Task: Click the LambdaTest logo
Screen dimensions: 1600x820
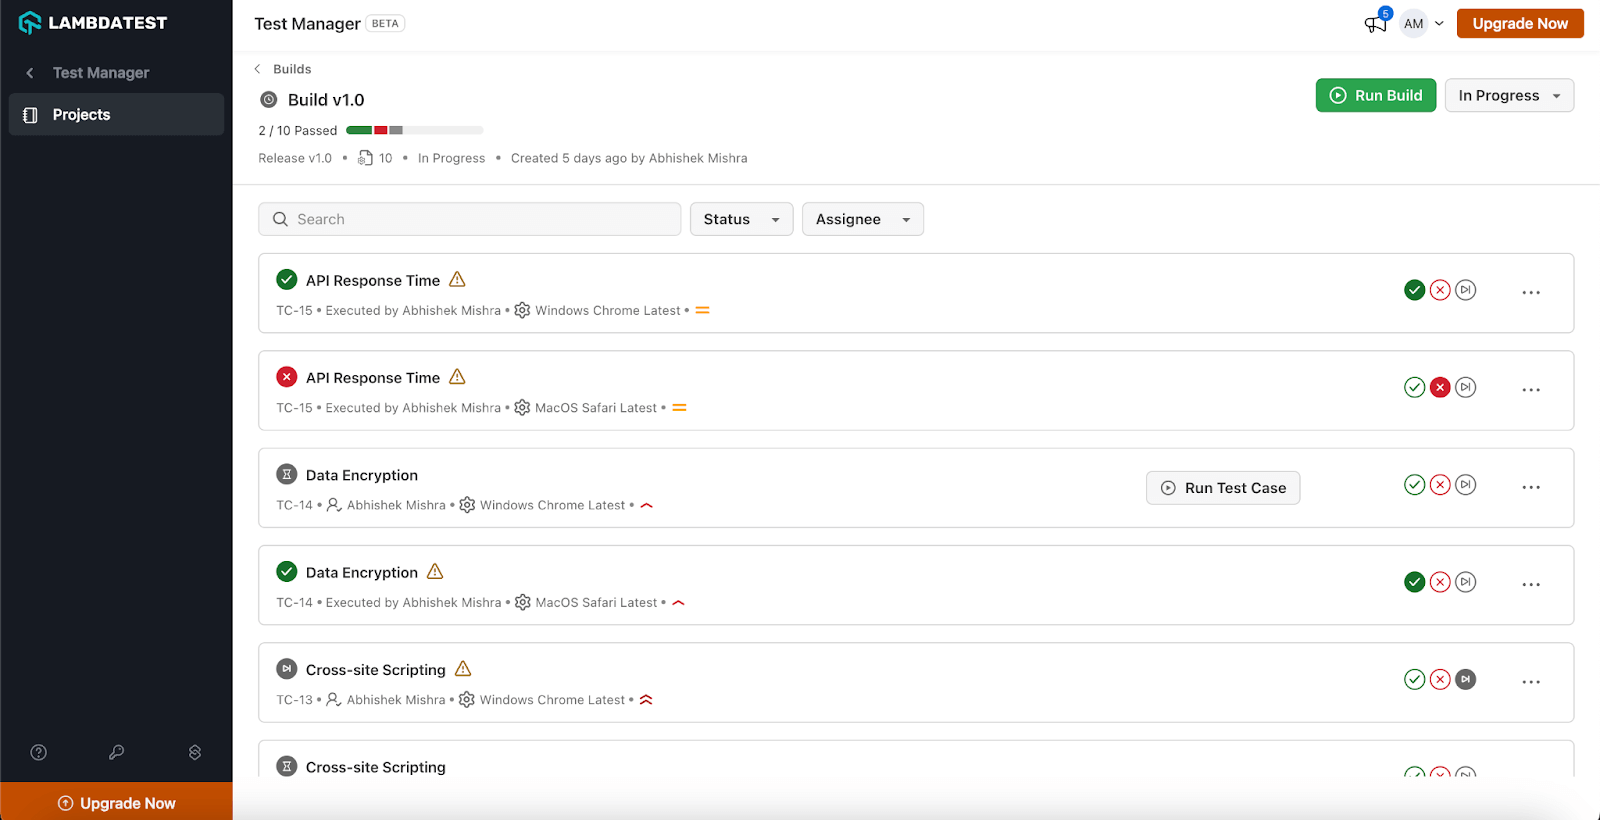Action: point(93,23)
